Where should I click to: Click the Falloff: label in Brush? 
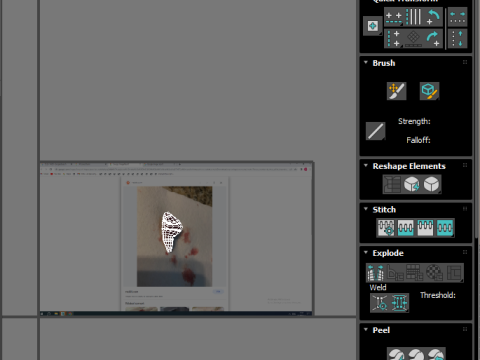[x=418, y=140]
